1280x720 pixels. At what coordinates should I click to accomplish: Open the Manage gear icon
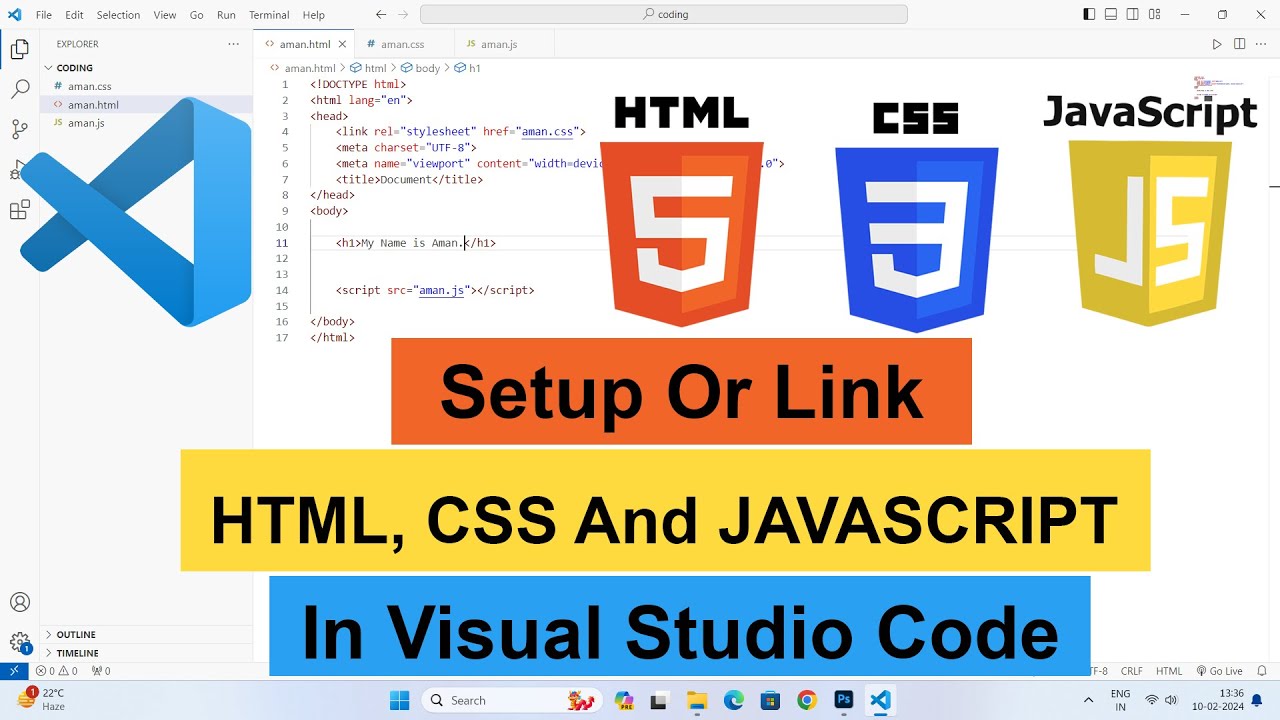pyautogui.click(x=19, y=642)
